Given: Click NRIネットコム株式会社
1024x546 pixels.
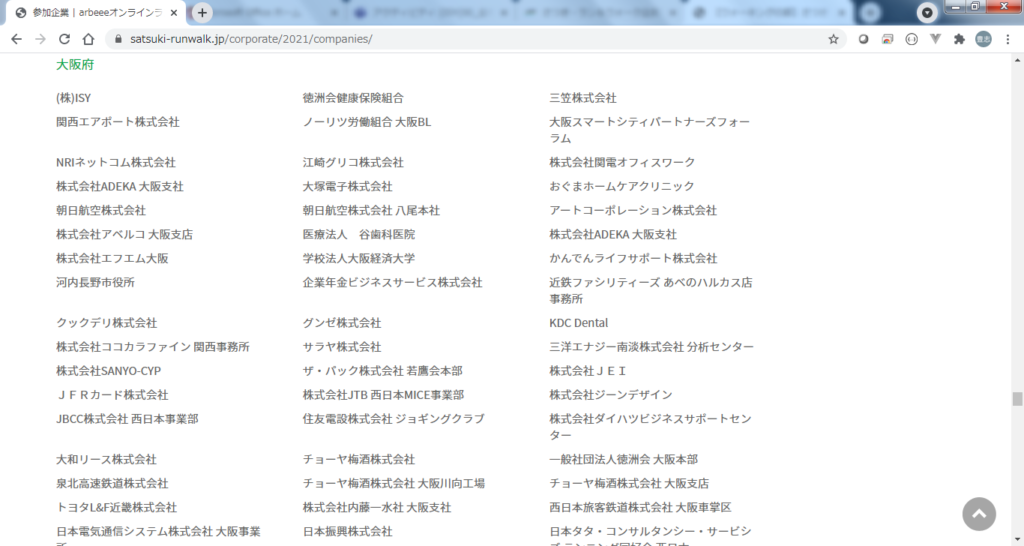Looking at the screenshot, I should pyautogui.click(x=116, y=163).
